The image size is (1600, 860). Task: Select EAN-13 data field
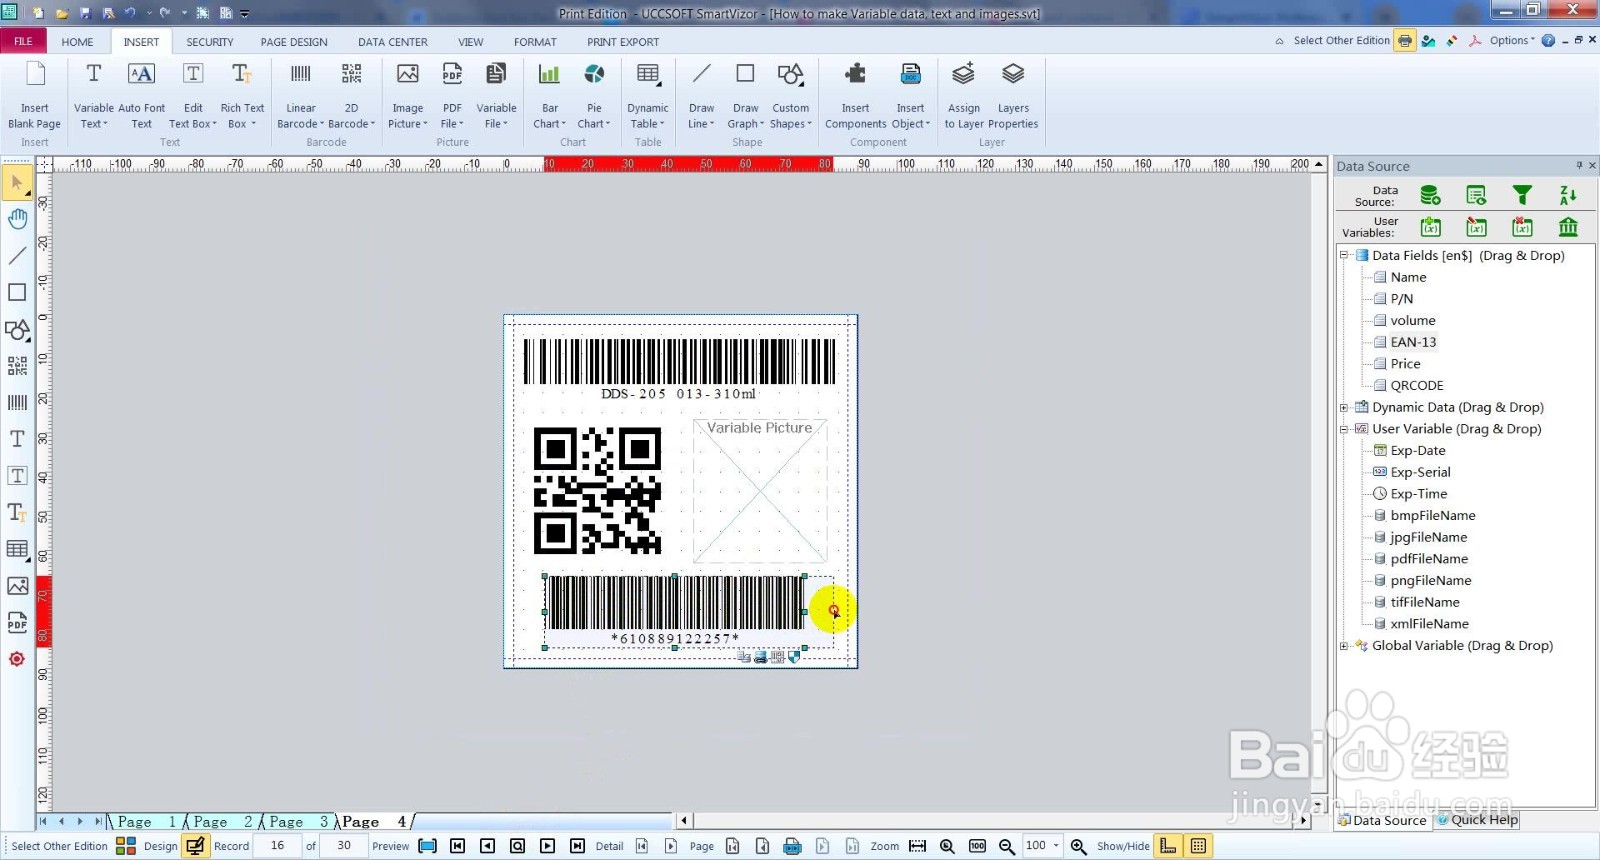pos(1413,342)
